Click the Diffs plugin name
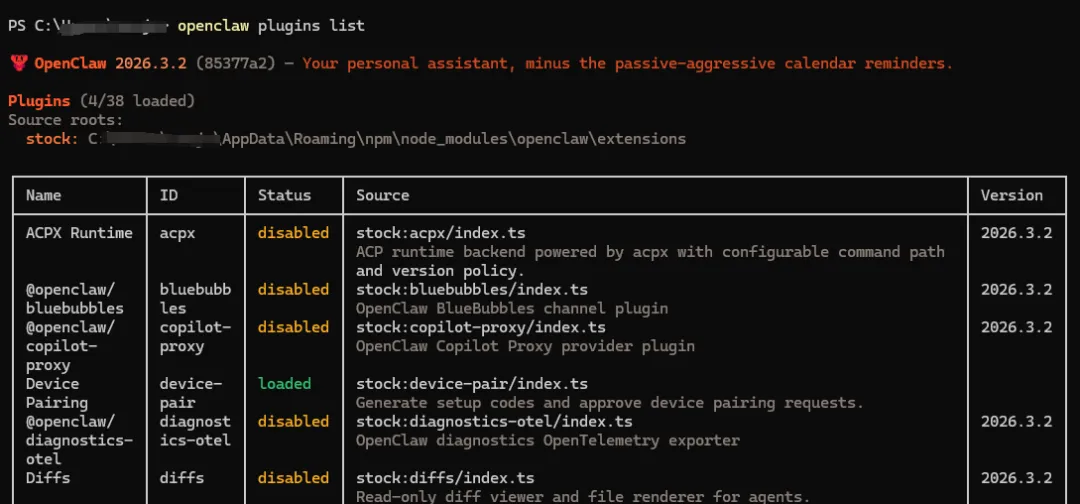1080x504 pixels. [x=48, y=478]
